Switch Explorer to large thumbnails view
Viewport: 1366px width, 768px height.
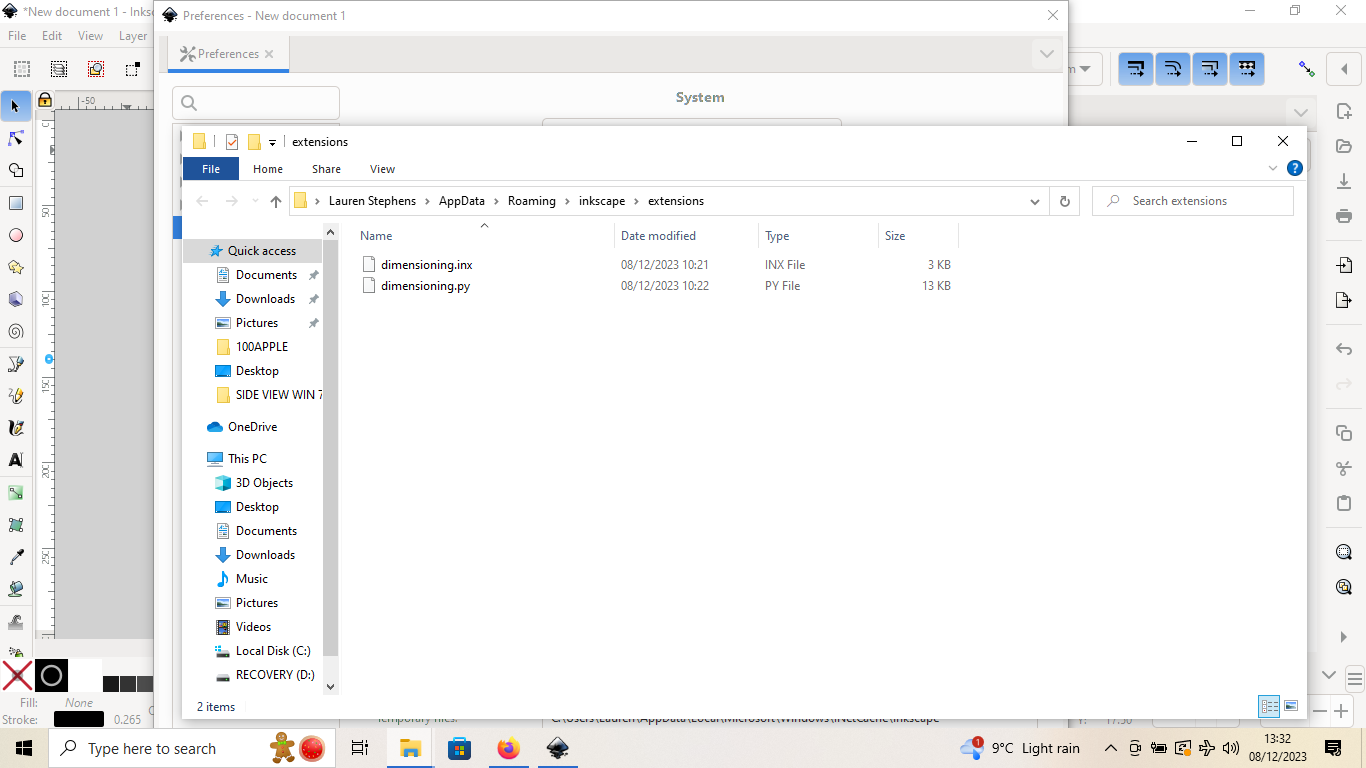pos(1291,706)
